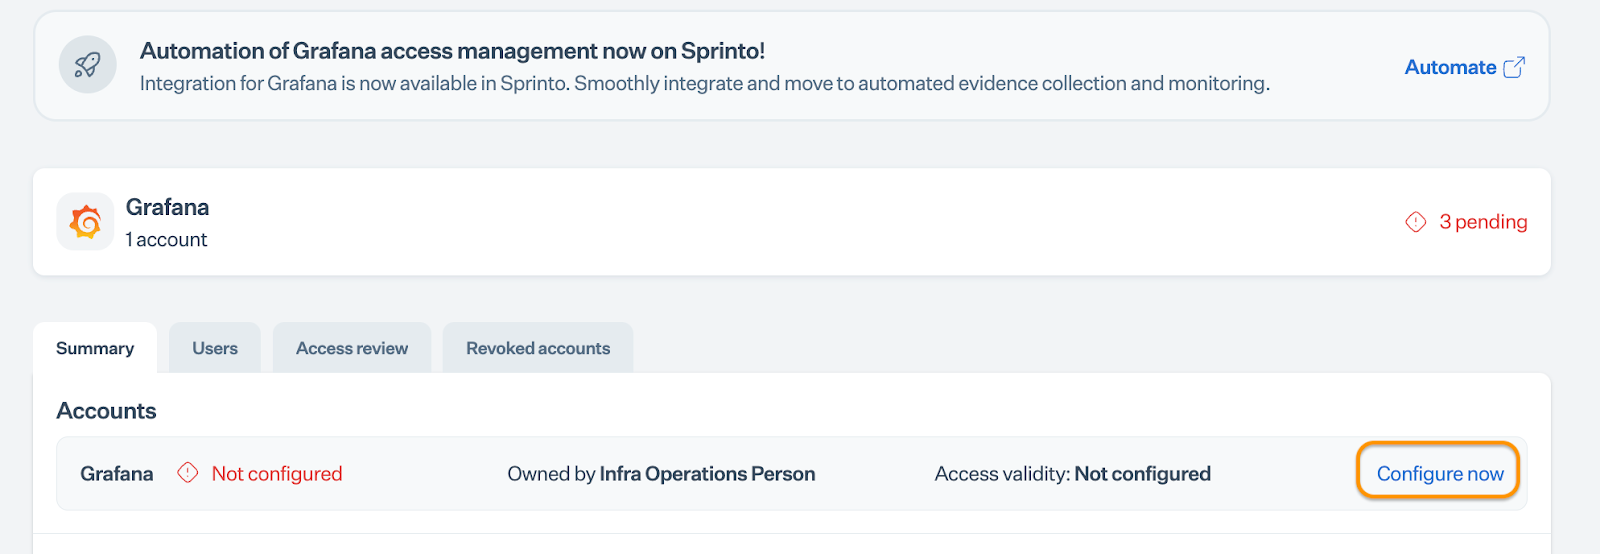Click the Access validity: Not configured text
The width and height of the screenshot is (1600, 554).
click(1072, 473)
